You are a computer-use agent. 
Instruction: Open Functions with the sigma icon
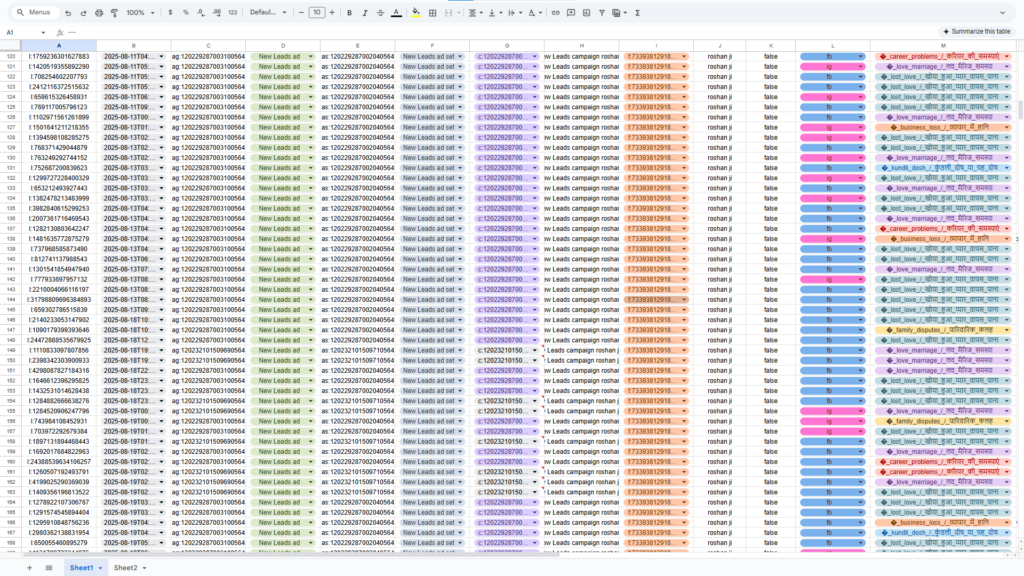638,13
